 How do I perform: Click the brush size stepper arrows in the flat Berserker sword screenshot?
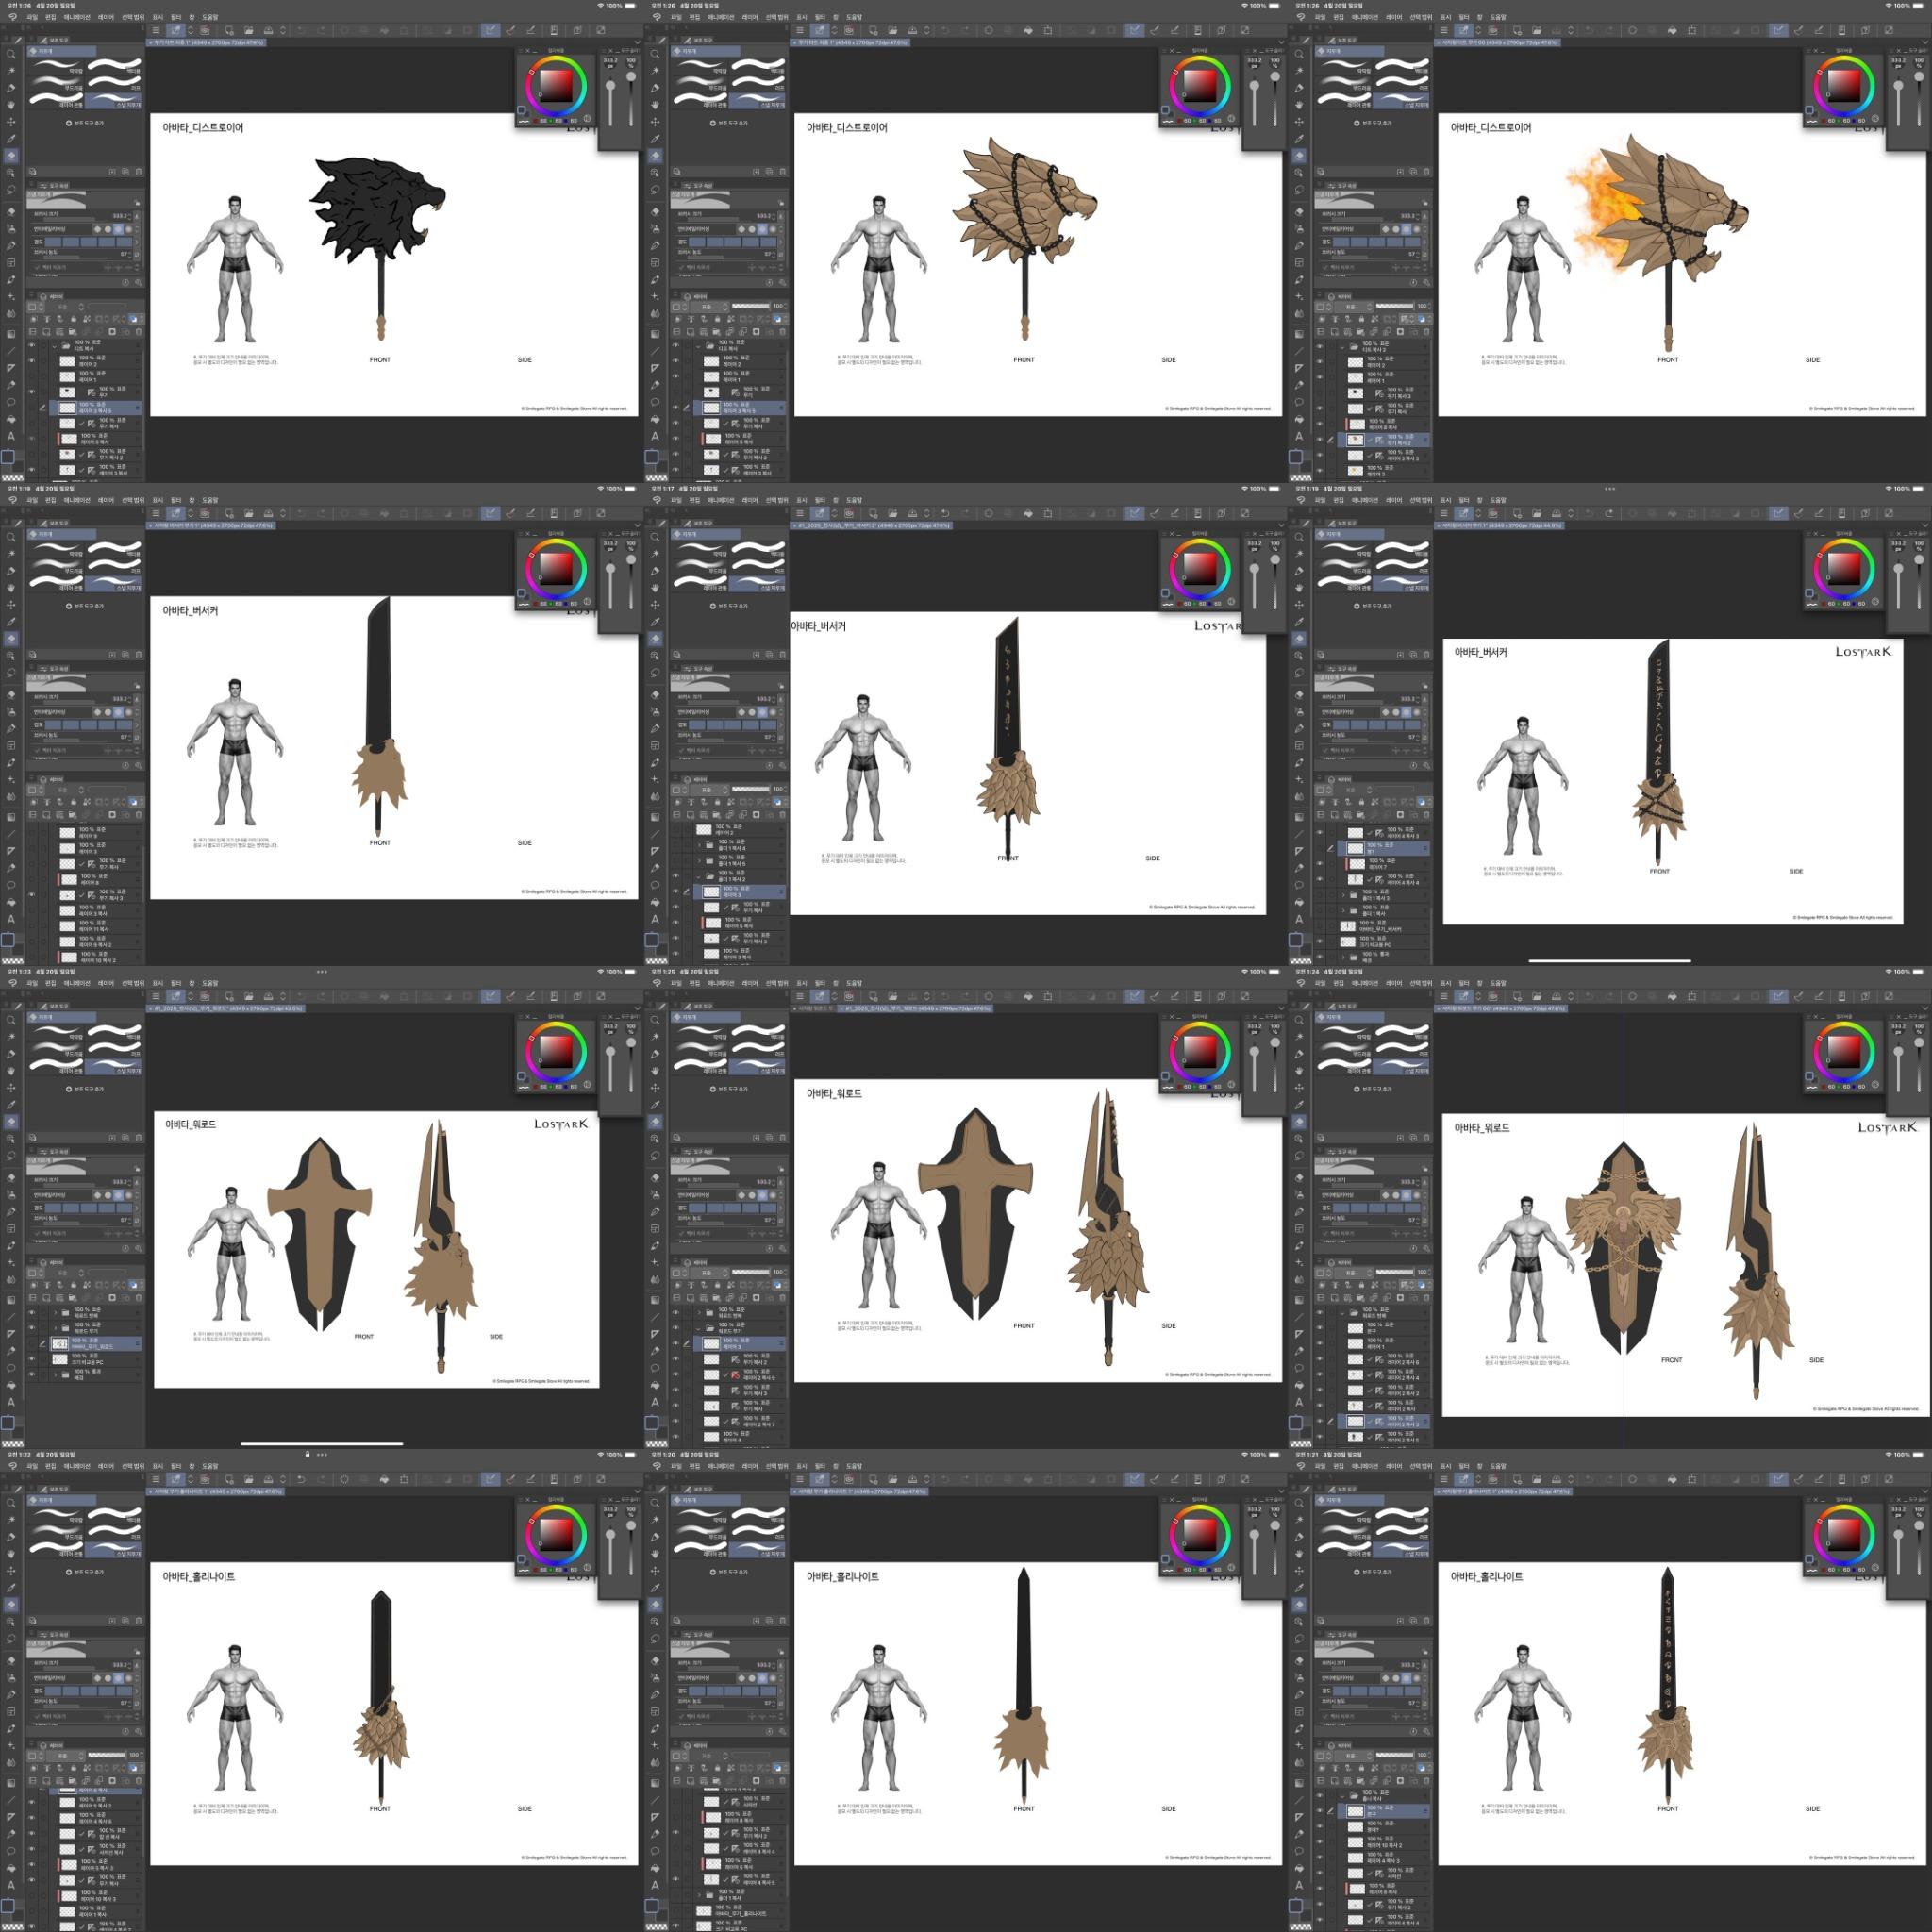(129, 699)
